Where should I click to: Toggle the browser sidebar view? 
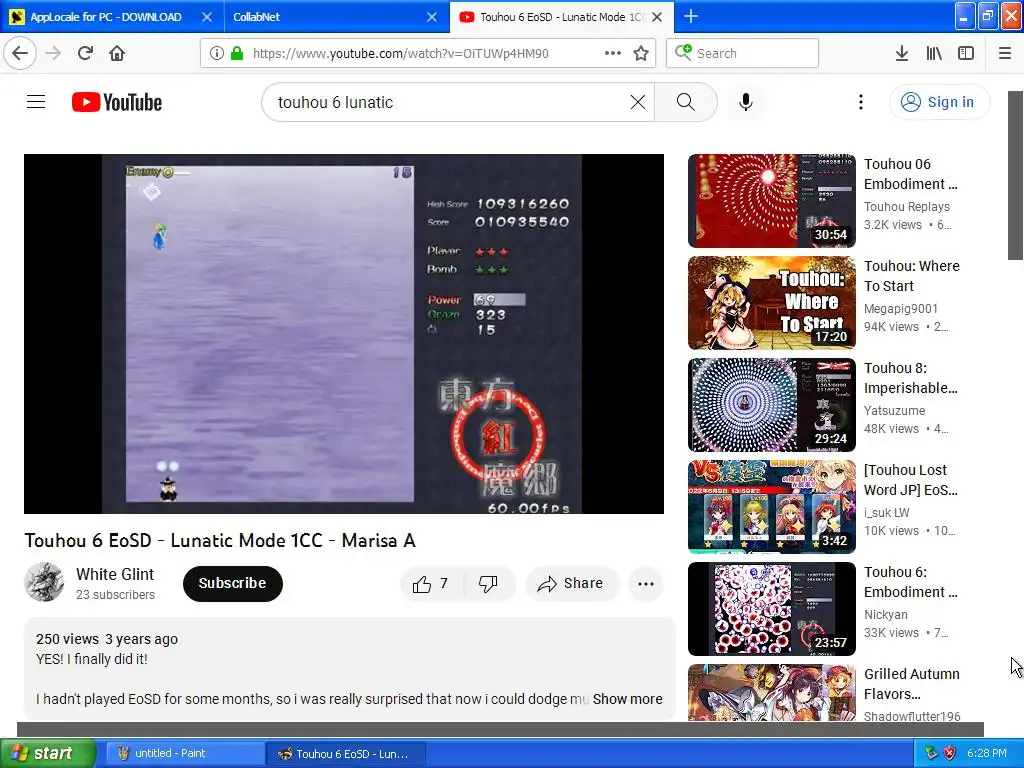966,53
